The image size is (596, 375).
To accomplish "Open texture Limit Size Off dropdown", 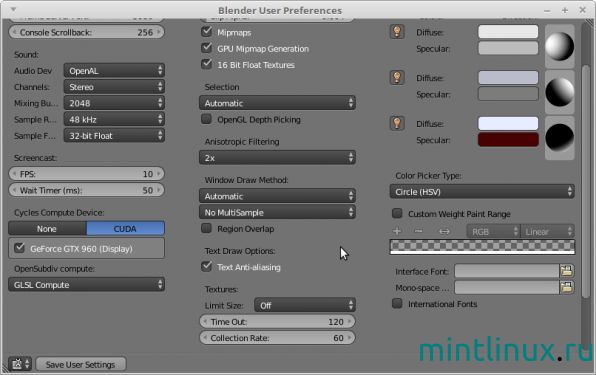I will (305, 305).
